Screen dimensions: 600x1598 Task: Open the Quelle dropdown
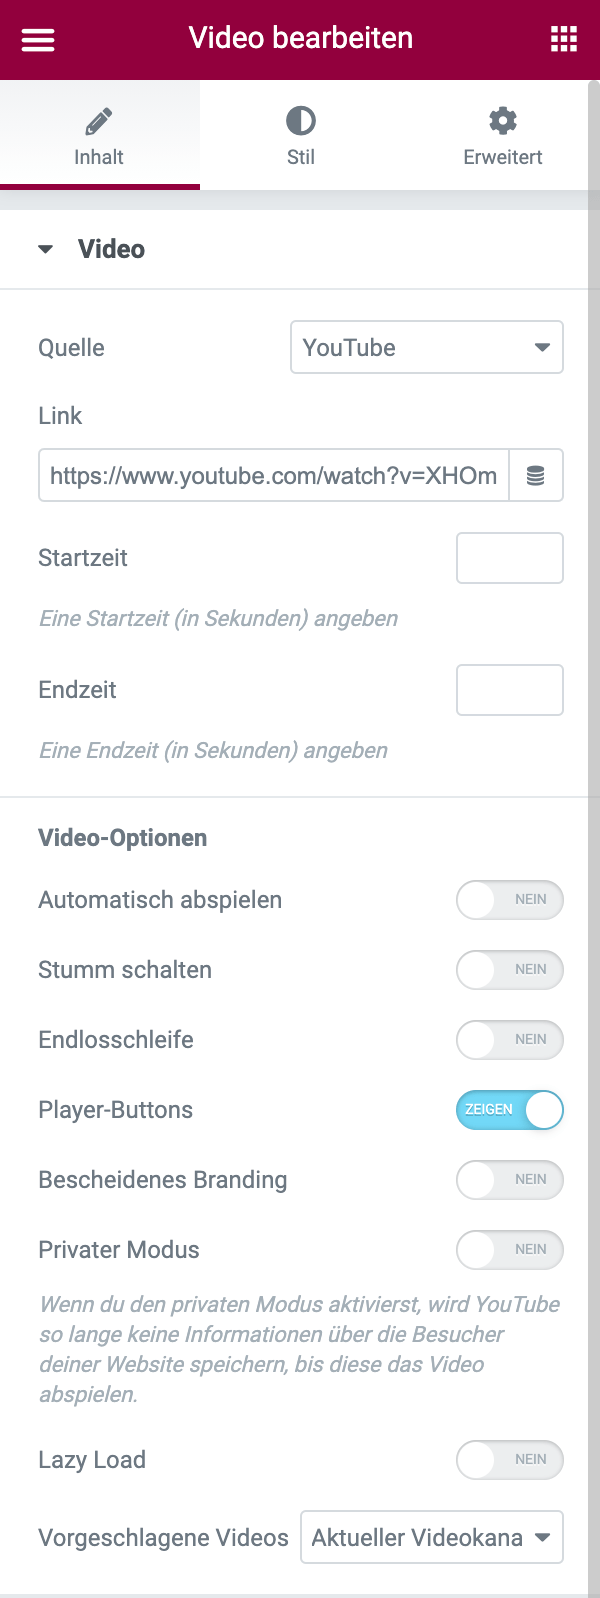(426, 348)
